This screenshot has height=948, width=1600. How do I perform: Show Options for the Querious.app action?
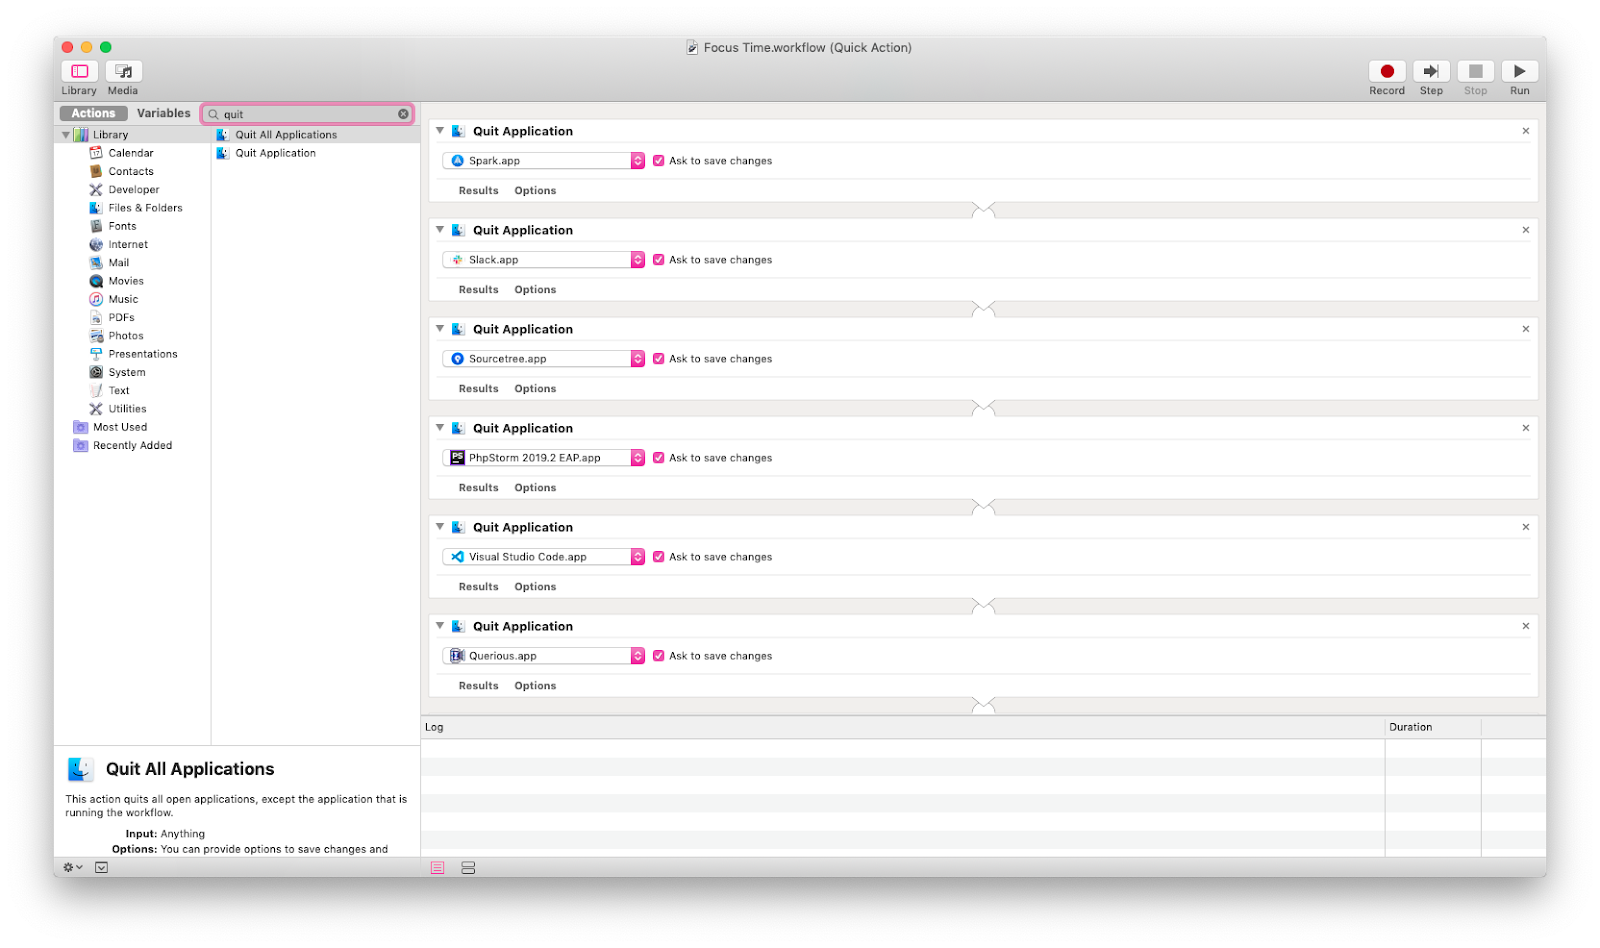pos(535,685)
